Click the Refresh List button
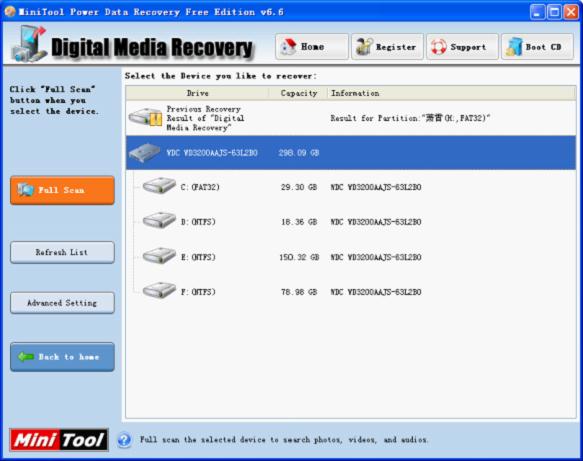Viewport: 583px width, 461px height. tap(62, 252)
